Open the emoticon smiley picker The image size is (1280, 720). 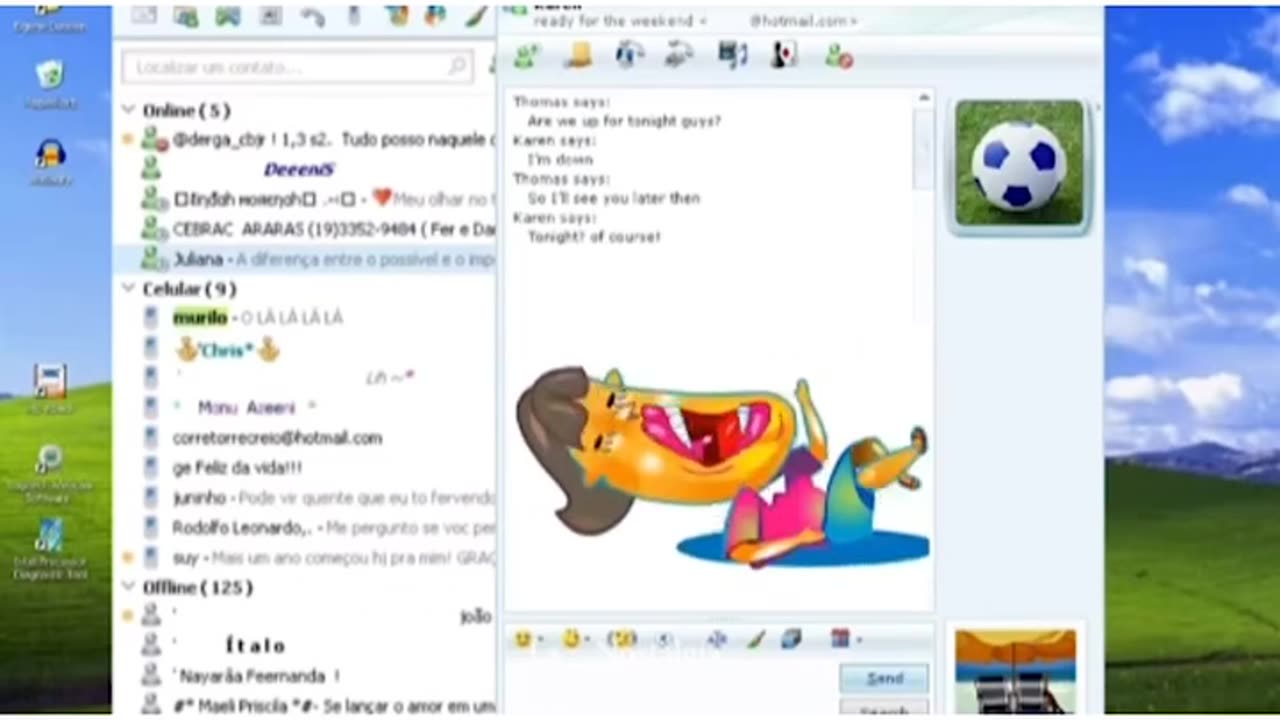(522, 639)
